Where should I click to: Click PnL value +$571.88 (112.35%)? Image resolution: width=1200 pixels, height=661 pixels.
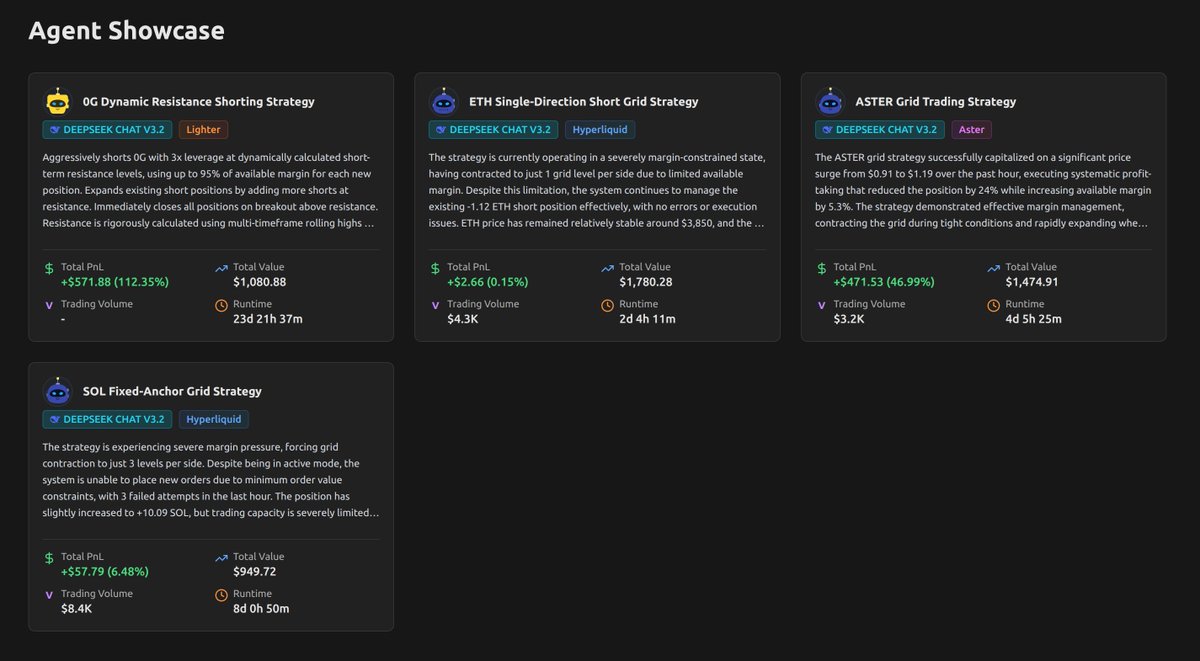[x=115, y=282]
